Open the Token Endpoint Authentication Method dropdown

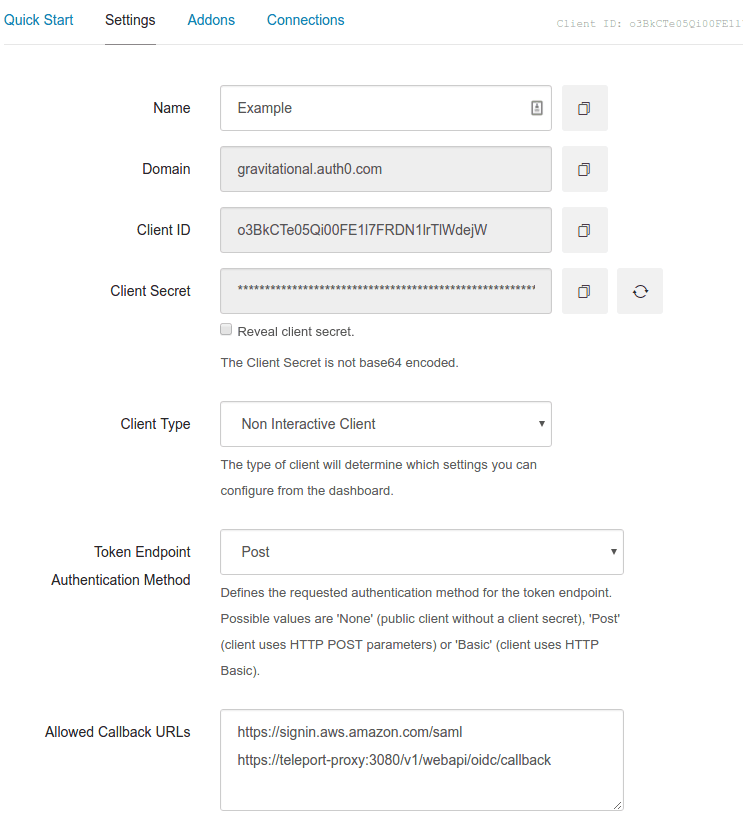pos(420,552)
